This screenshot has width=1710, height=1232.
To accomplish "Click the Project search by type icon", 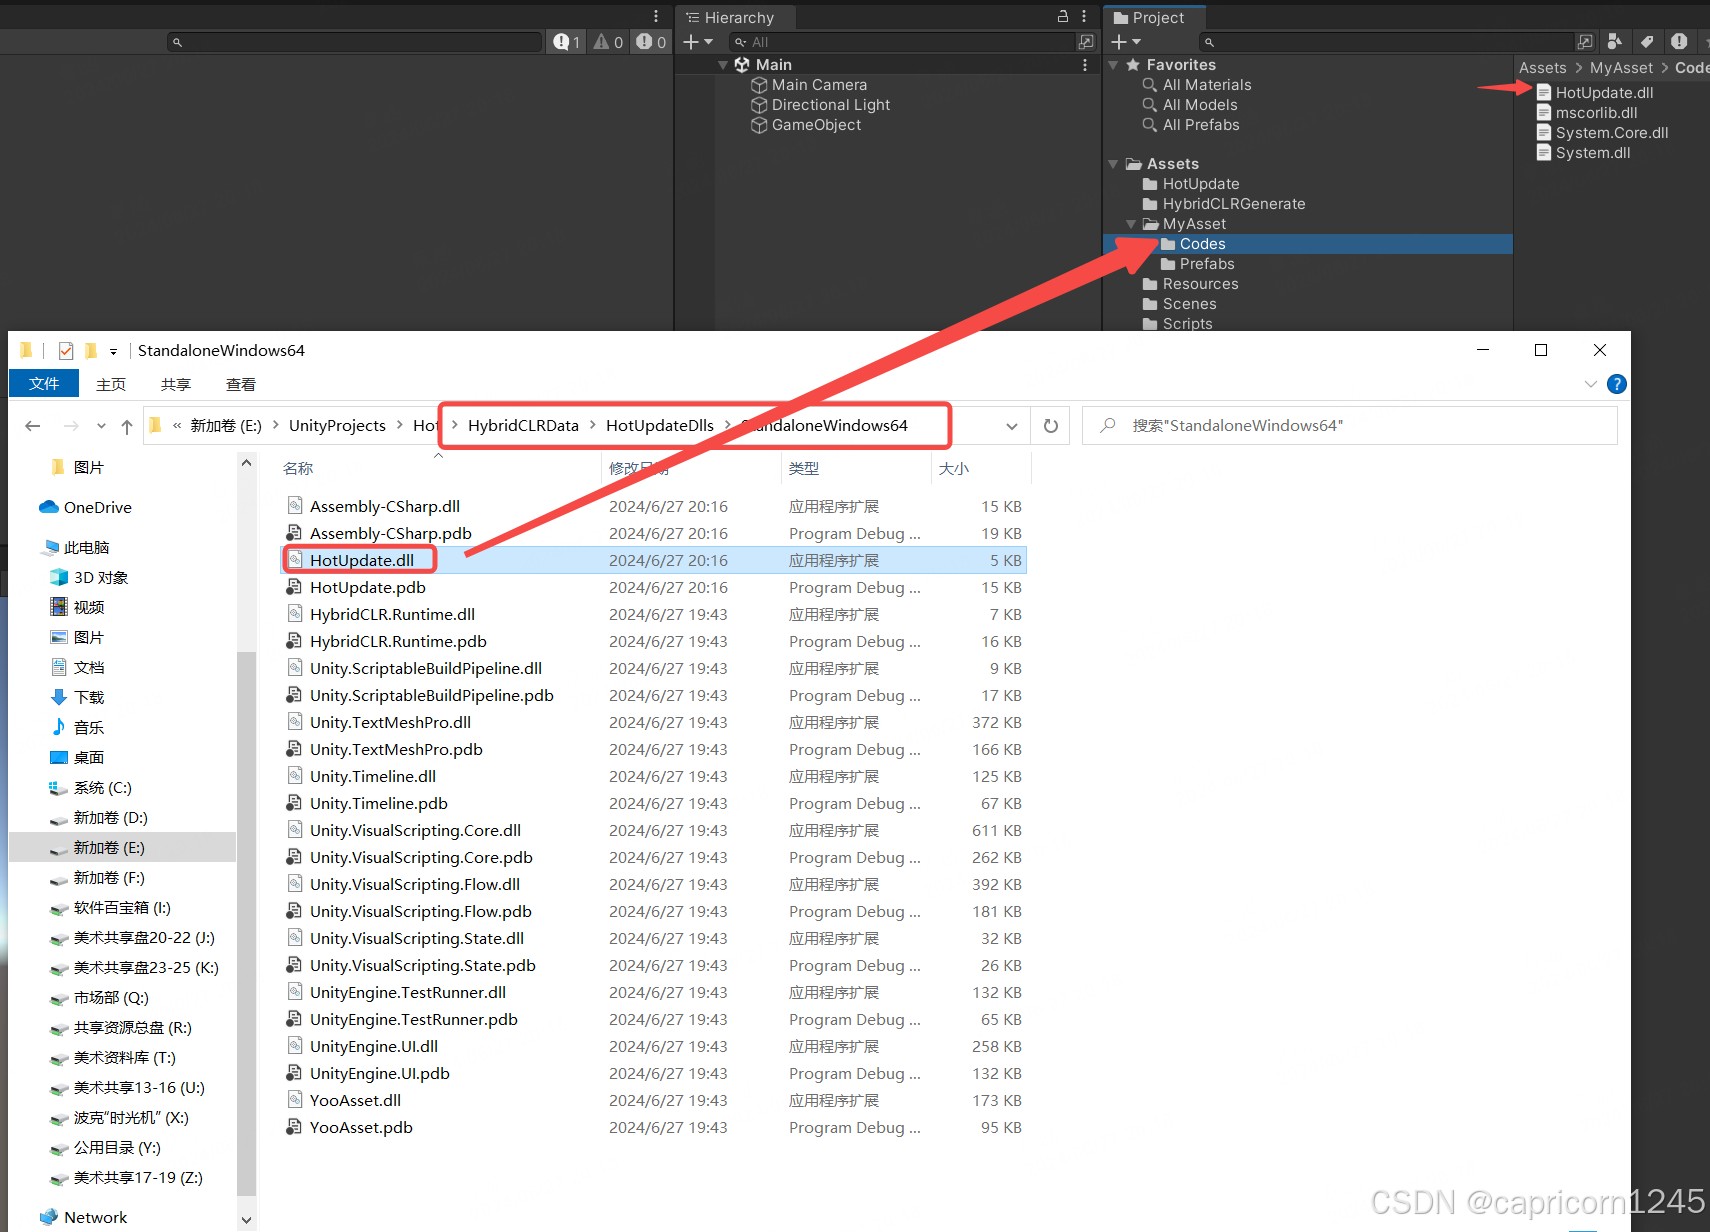I will click(1614, 42).
